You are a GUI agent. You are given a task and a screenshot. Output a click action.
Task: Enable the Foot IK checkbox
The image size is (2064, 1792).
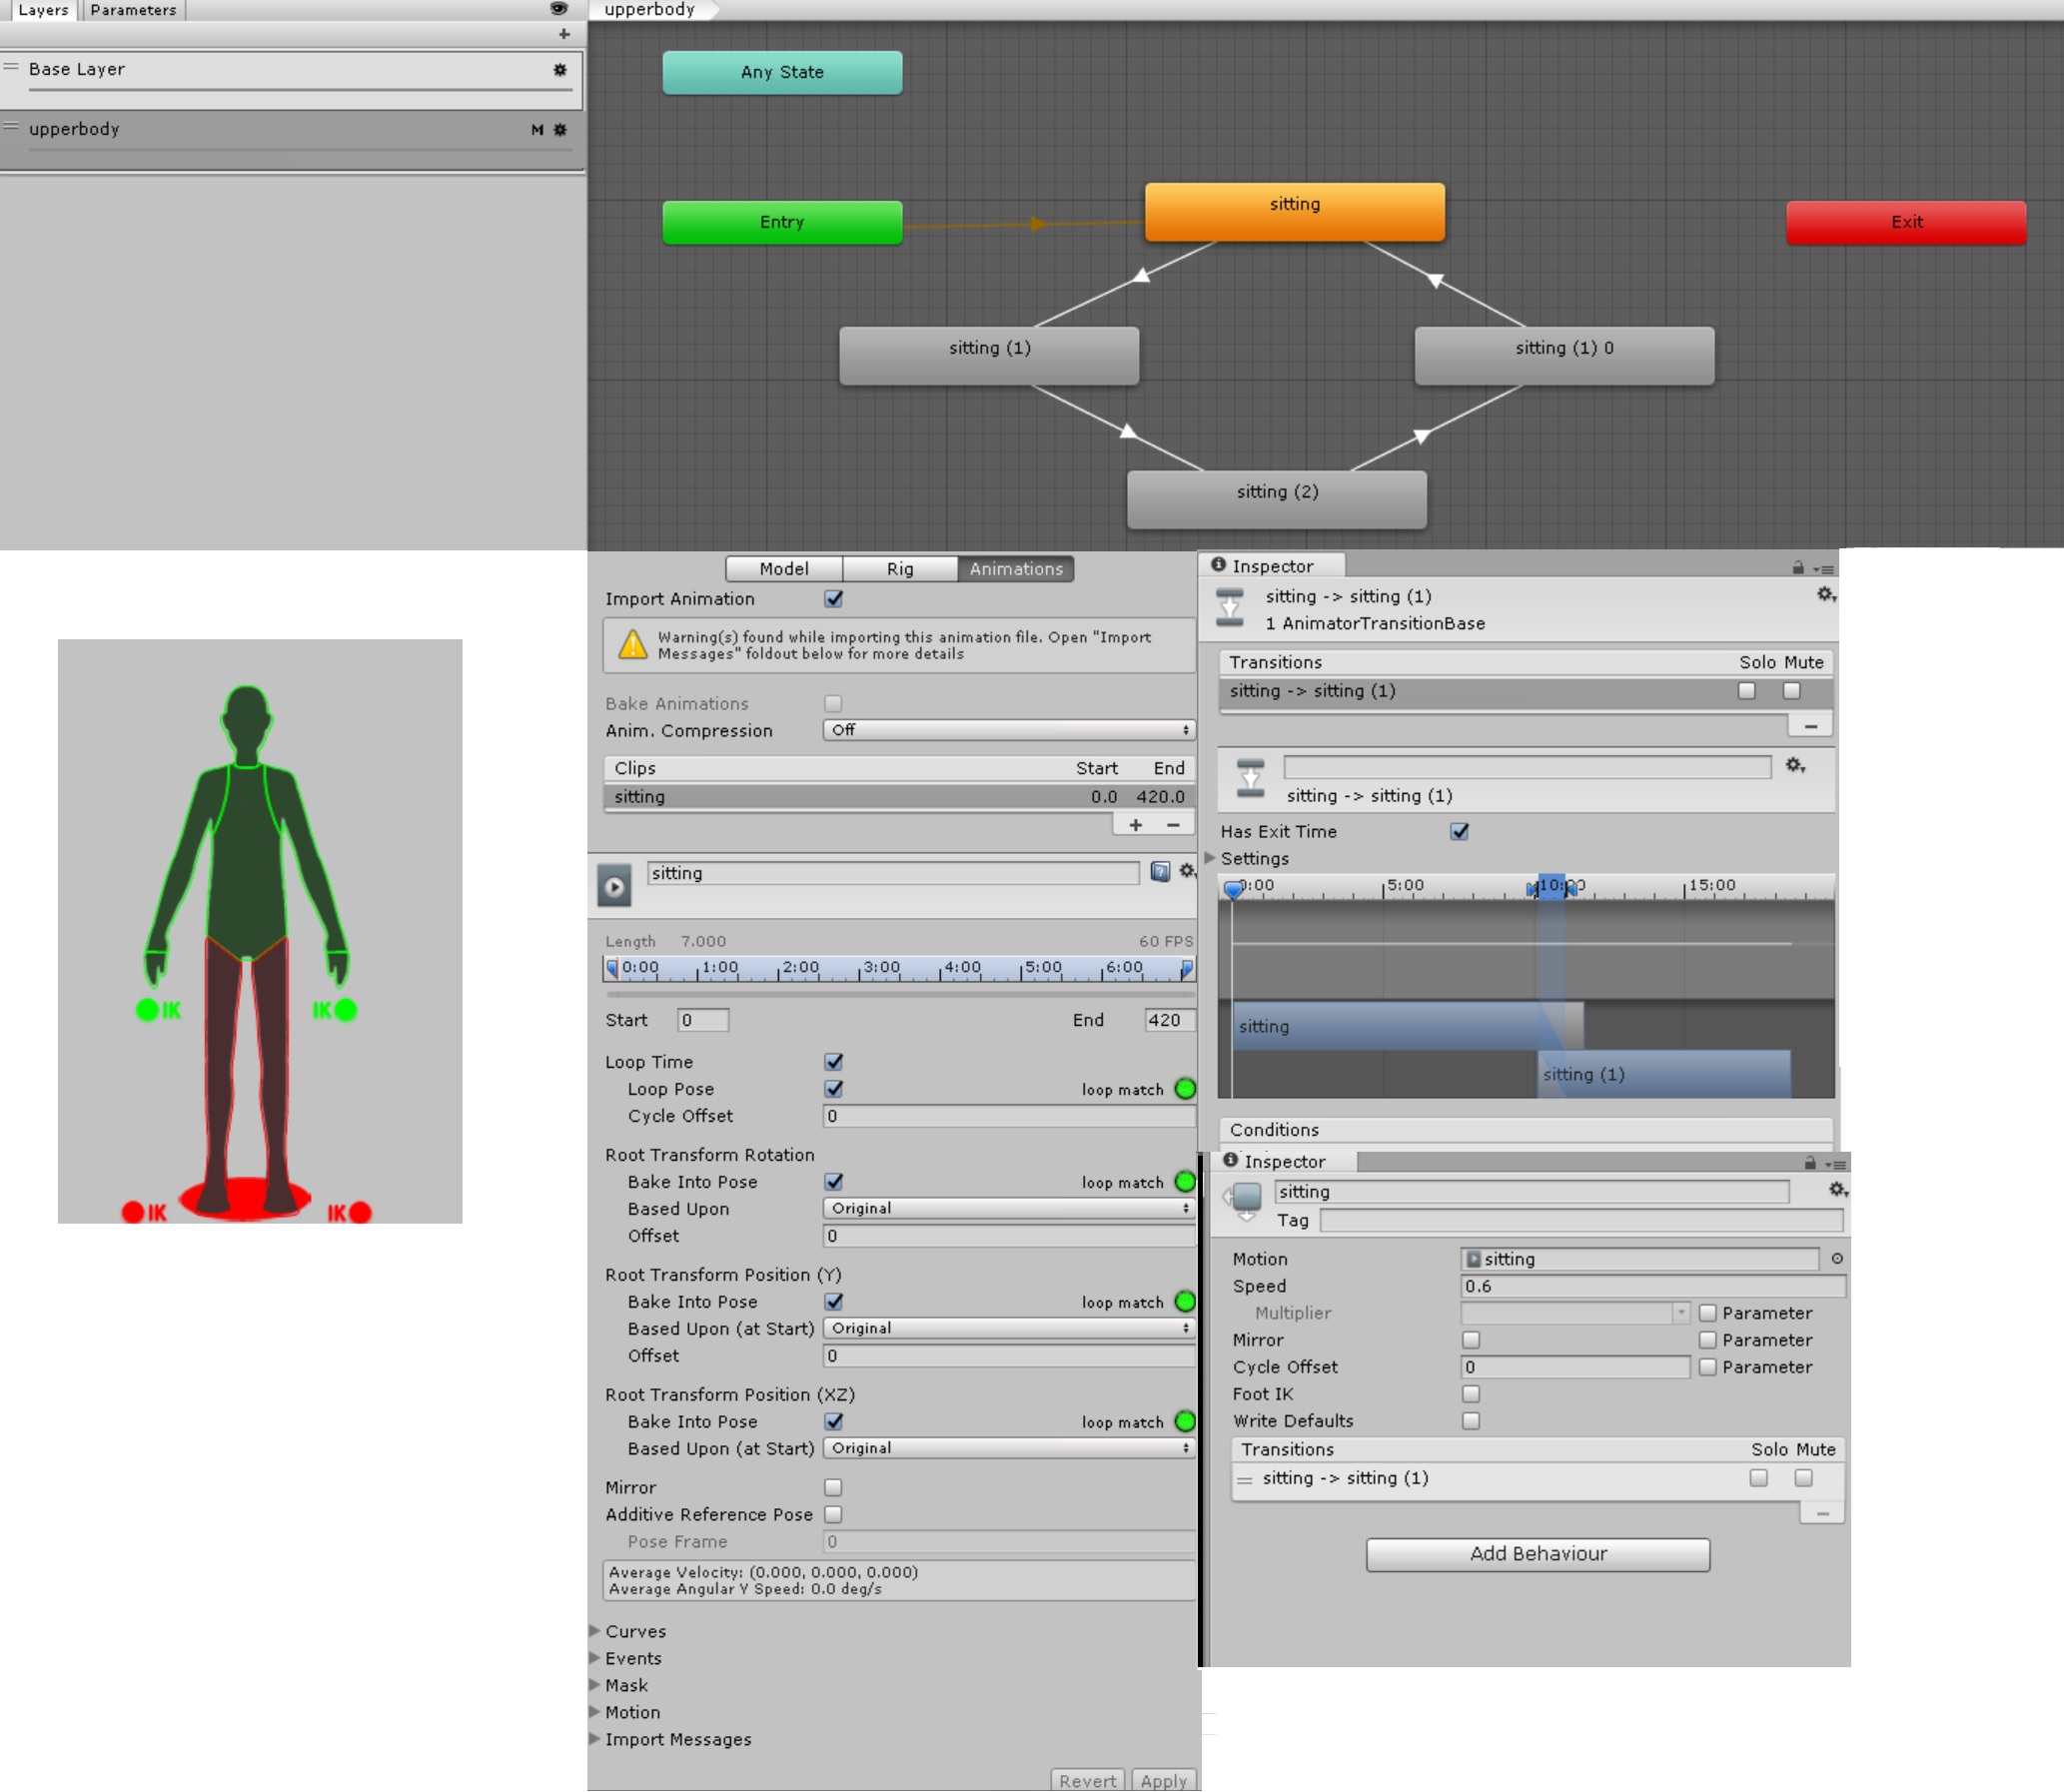click(1470, 1394)
